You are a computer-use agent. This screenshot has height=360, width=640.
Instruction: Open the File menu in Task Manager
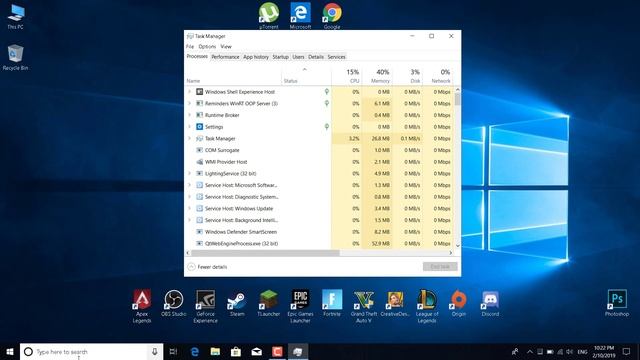[190, 47]
